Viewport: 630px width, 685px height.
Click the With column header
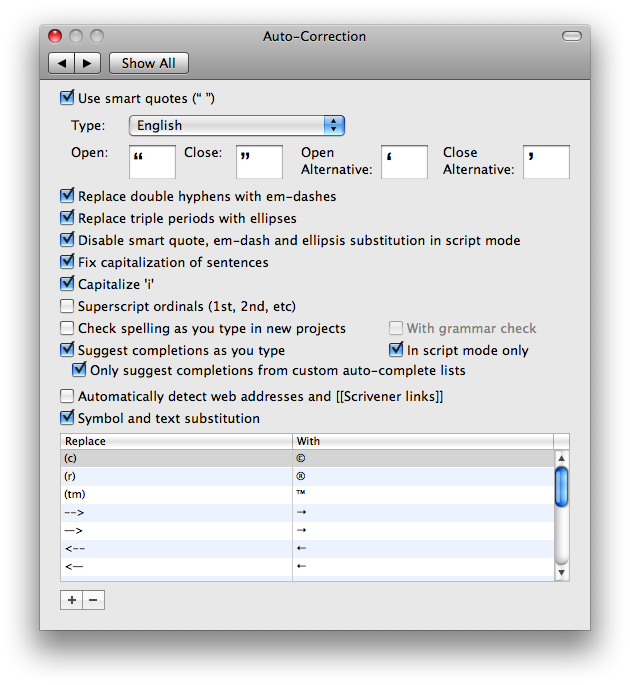[x=422, y=441]
